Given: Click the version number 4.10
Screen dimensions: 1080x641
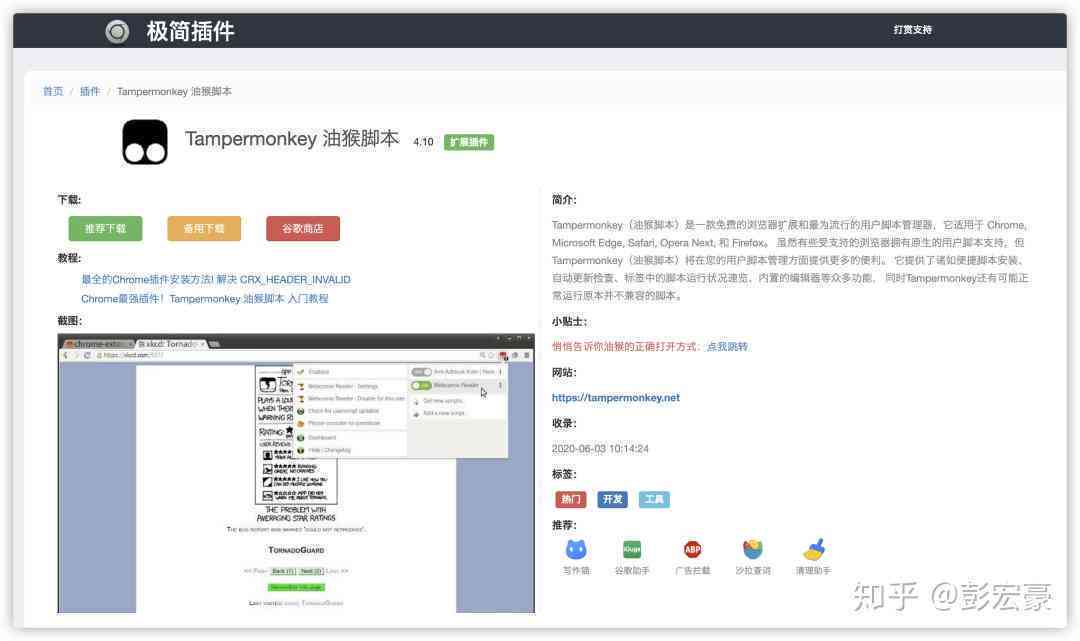Looking at the screenshot, I should tap(423, 142).
